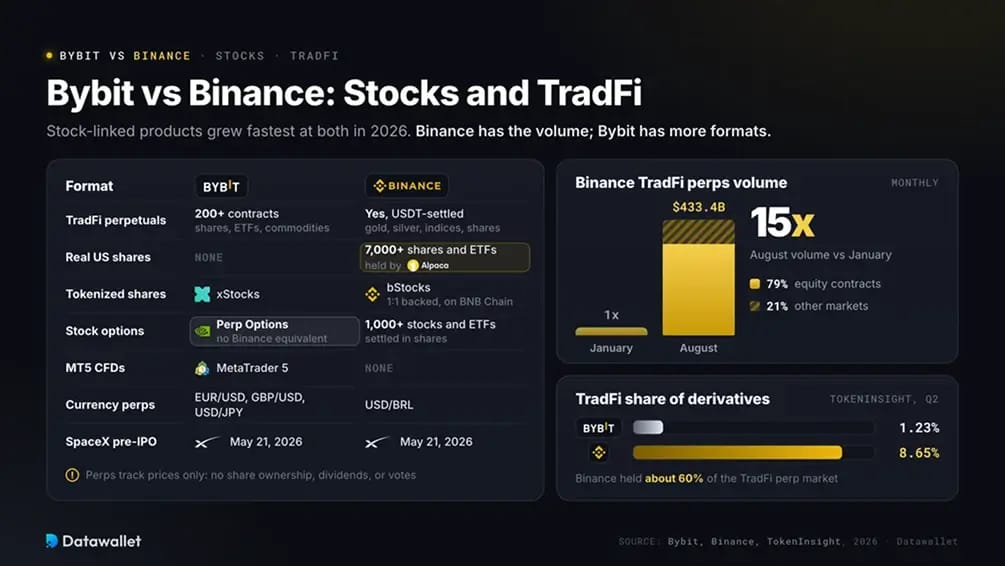Click the '200+ contracts' Bybit cell

point(262,221)
